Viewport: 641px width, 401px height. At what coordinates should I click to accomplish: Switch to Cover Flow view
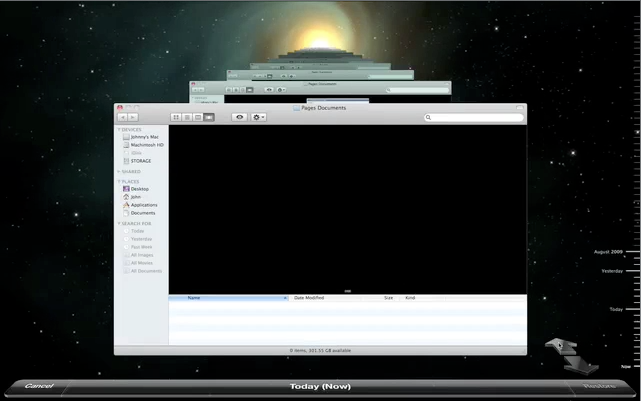coord(209,117)
